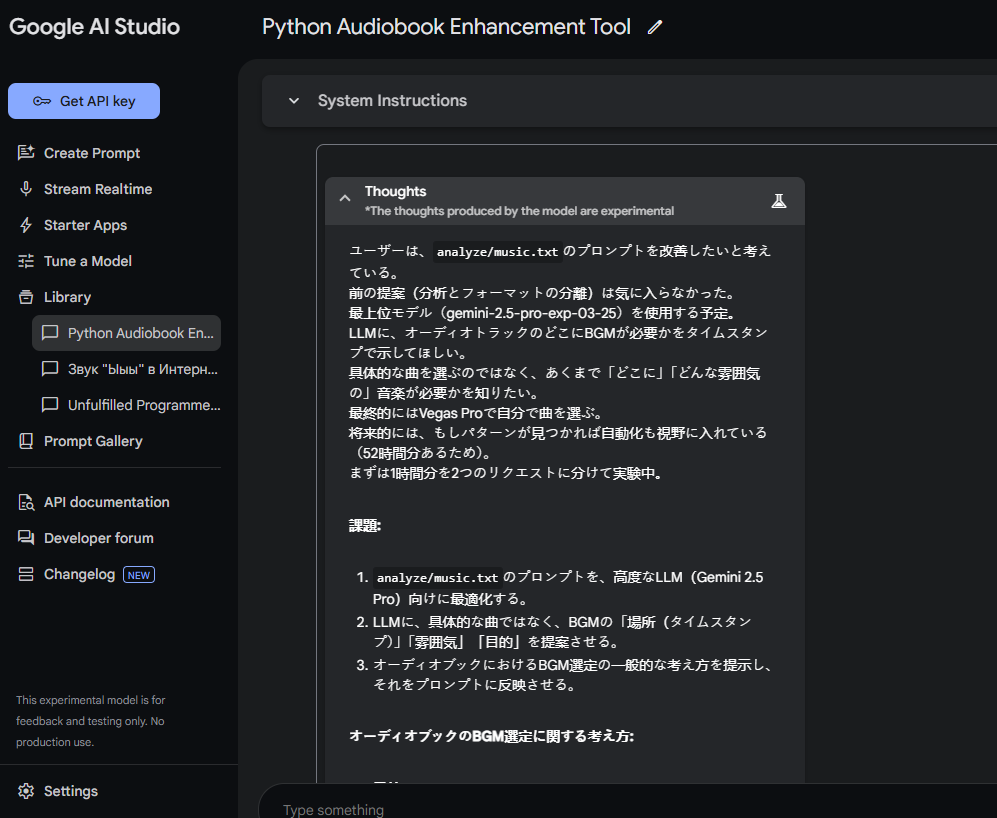This screenshot has width=997, height=818.
Task: Select the Python Audiobook En... chat
Action: pyautogui.click(x=127, y=333)
